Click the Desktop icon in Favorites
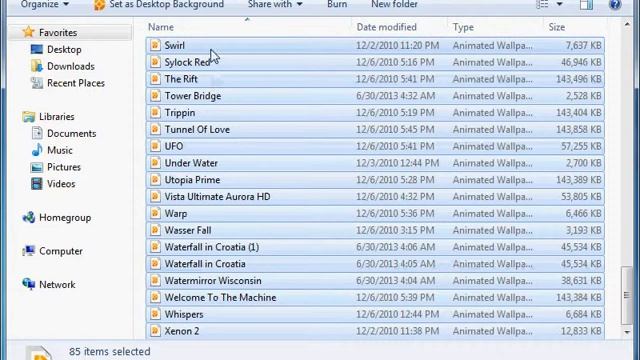 [x=36, y=49]
